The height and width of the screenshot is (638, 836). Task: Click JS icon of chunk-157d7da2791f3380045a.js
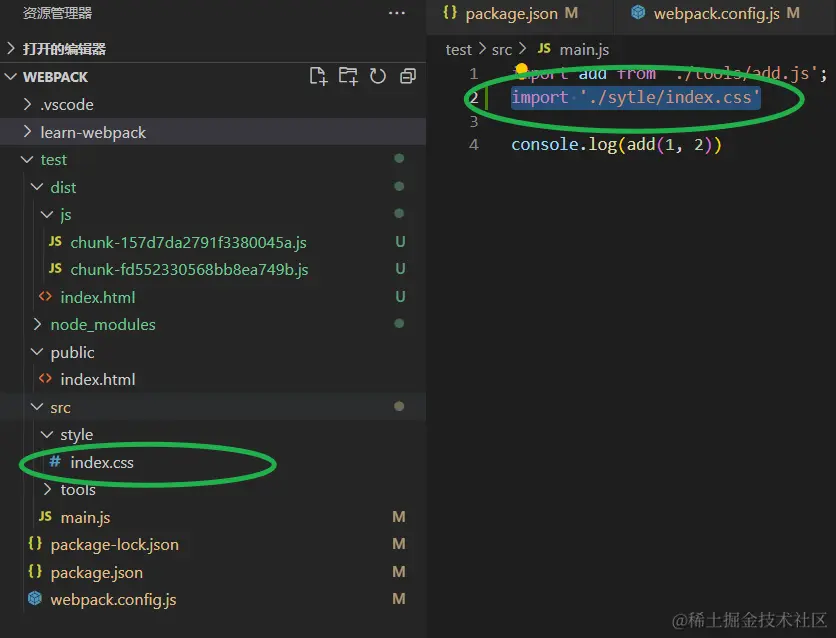click(x=55, y=241)
